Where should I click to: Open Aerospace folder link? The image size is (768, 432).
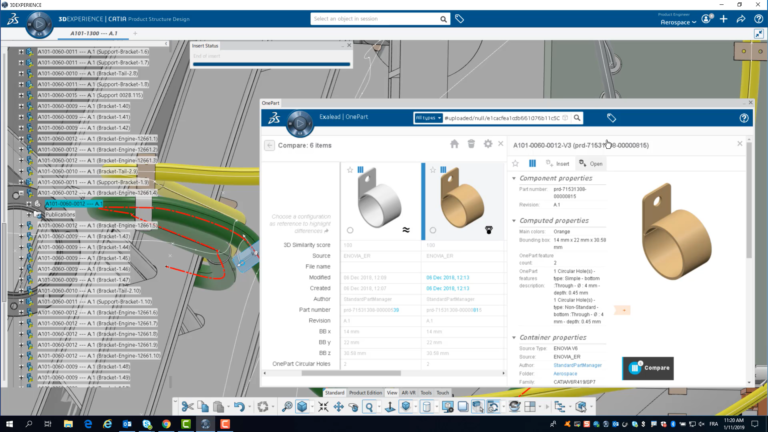565,374
